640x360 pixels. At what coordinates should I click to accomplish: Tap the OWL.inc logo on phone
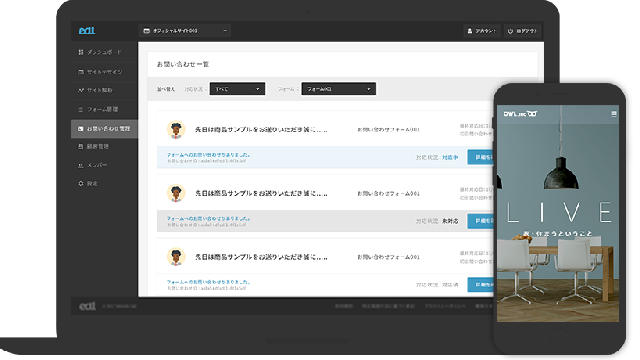click(x=520, y=114)
